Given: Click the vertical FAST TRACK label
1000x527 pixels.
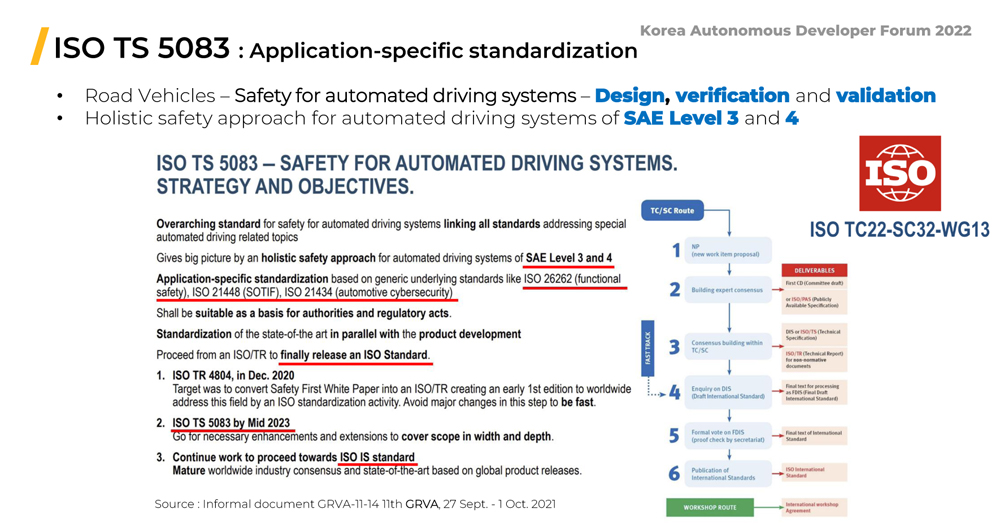Looking at the screenshot, I should pyautogui.click(x=647, y=349).
